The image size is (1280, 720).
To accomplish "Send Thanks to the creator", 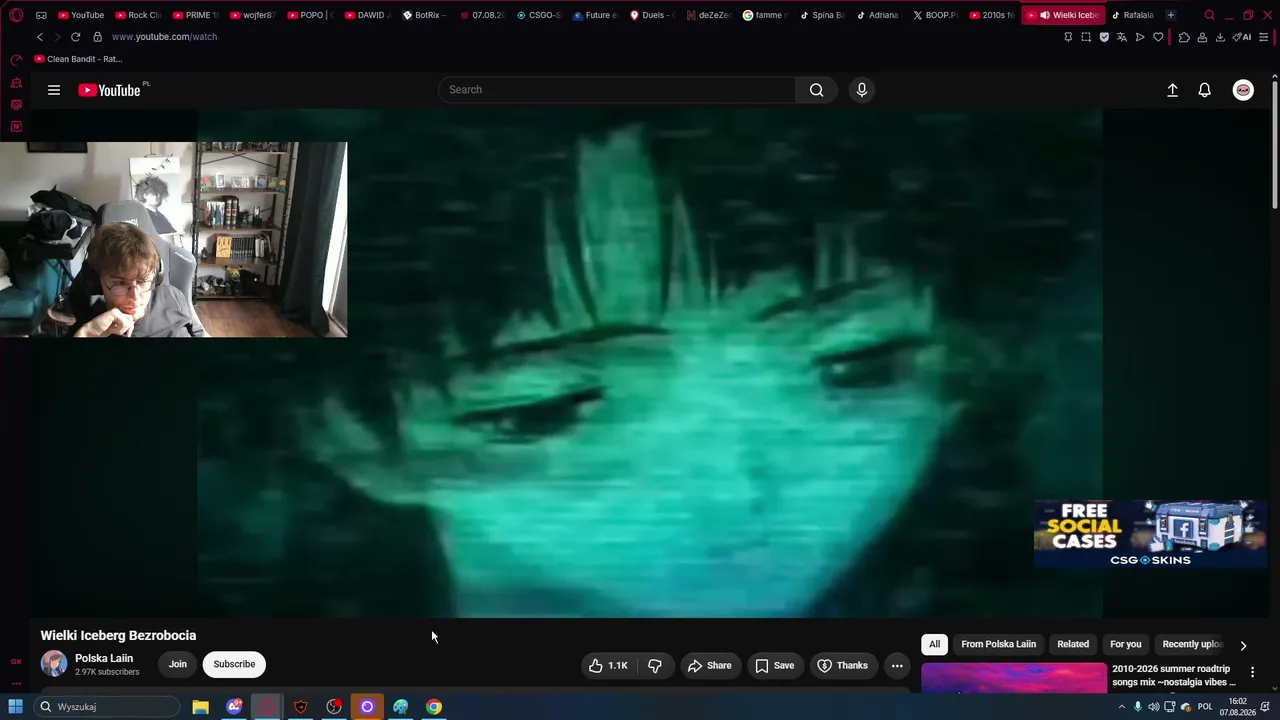I will tap(842, 665).
